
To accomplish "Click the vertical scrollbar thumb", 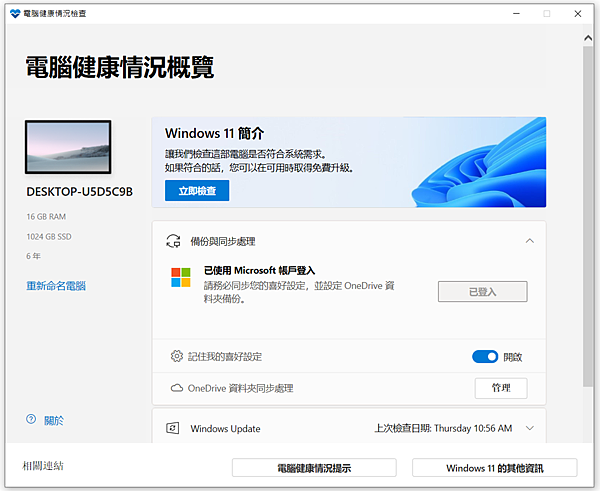I will click(588, 216).
